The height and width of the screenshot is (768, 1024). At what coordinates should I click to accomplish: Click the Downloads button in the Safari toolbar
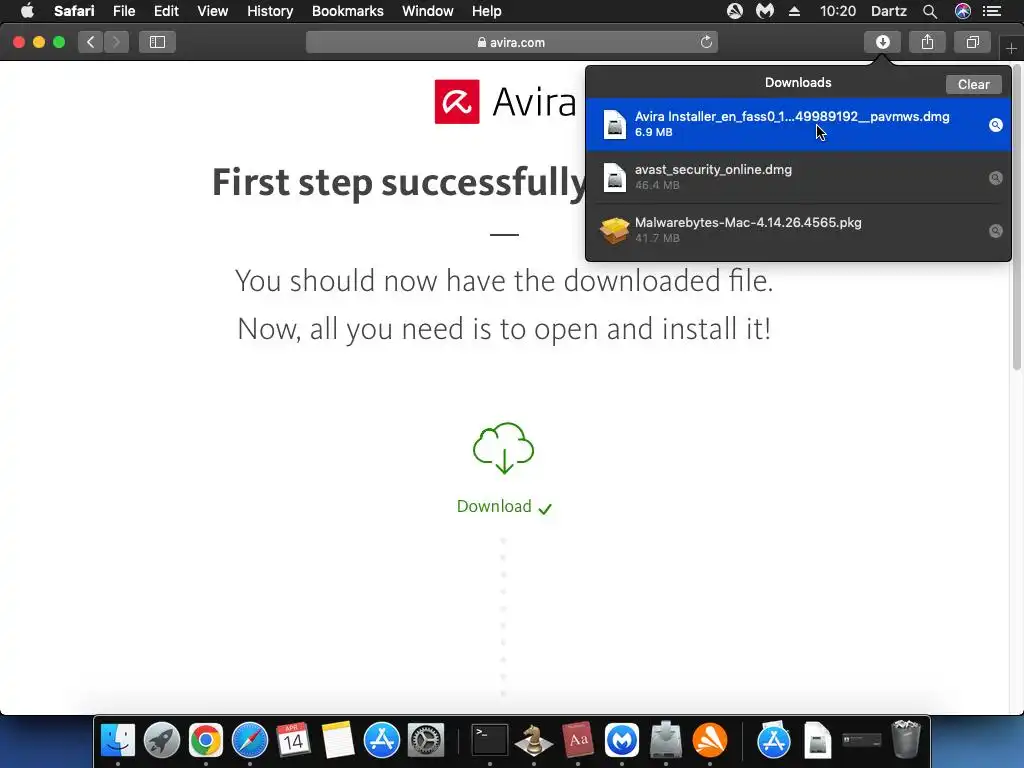[882, 42]
